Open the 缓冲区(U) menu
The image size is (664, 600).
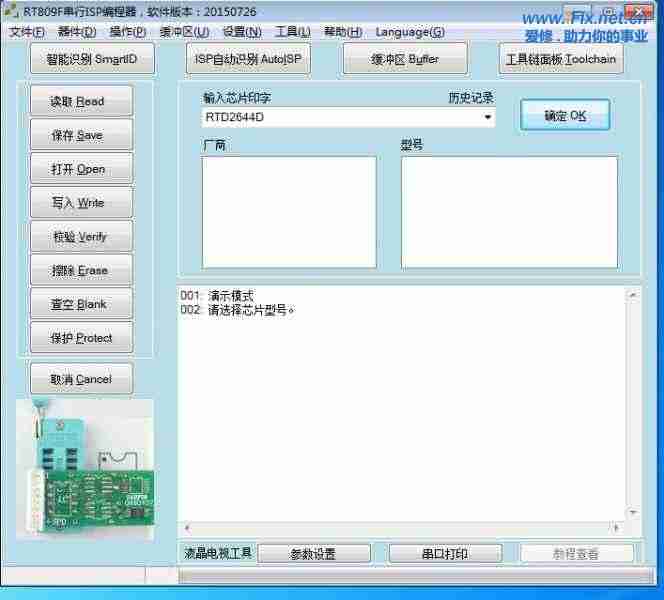[x=184, y=32]
